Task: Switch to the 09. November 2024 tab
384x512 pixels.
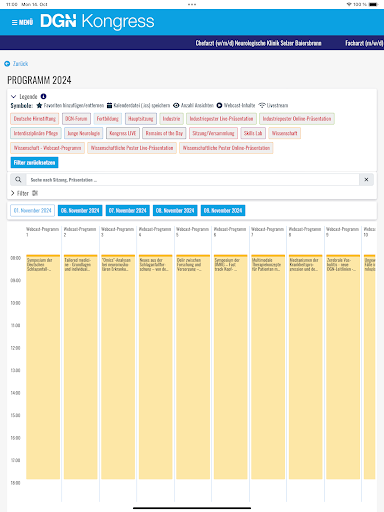Action: click(x=223, y=211)
